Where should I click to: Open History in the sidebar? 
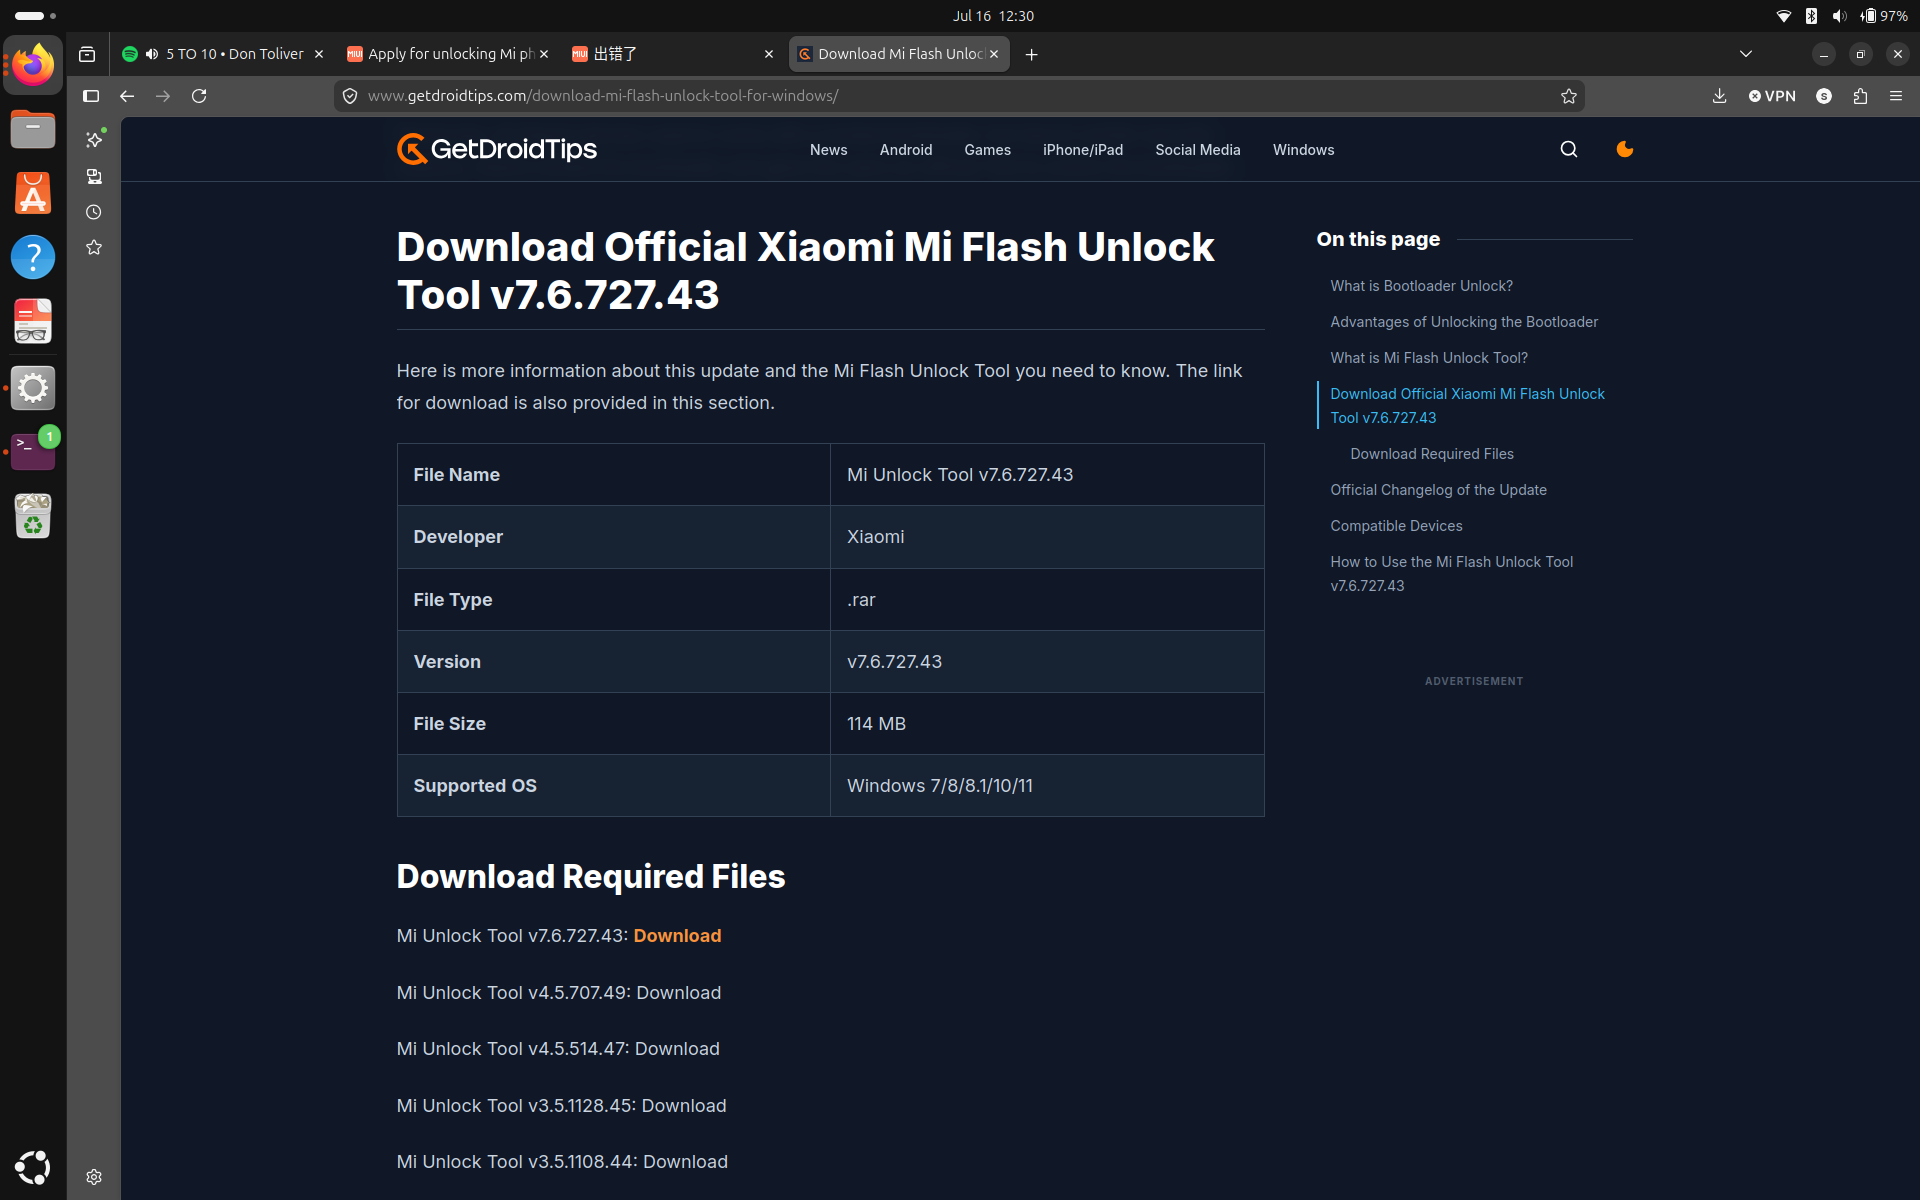(94, 212)
